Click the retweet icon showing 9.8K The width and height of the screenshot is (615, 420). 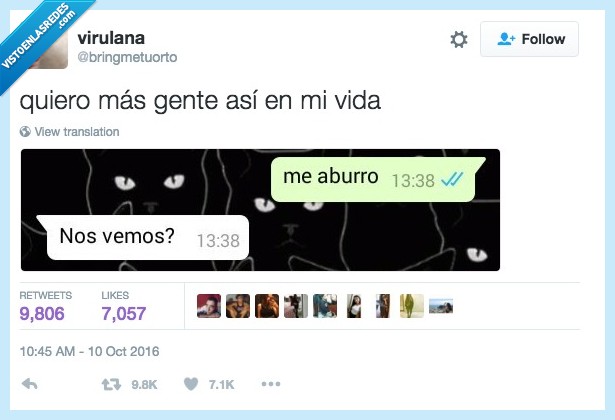111,384
